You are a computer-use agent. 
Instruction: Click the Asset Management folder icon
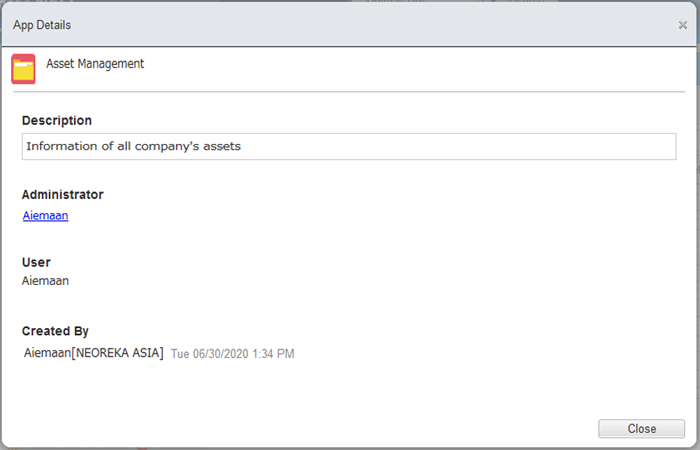(23, 69)
